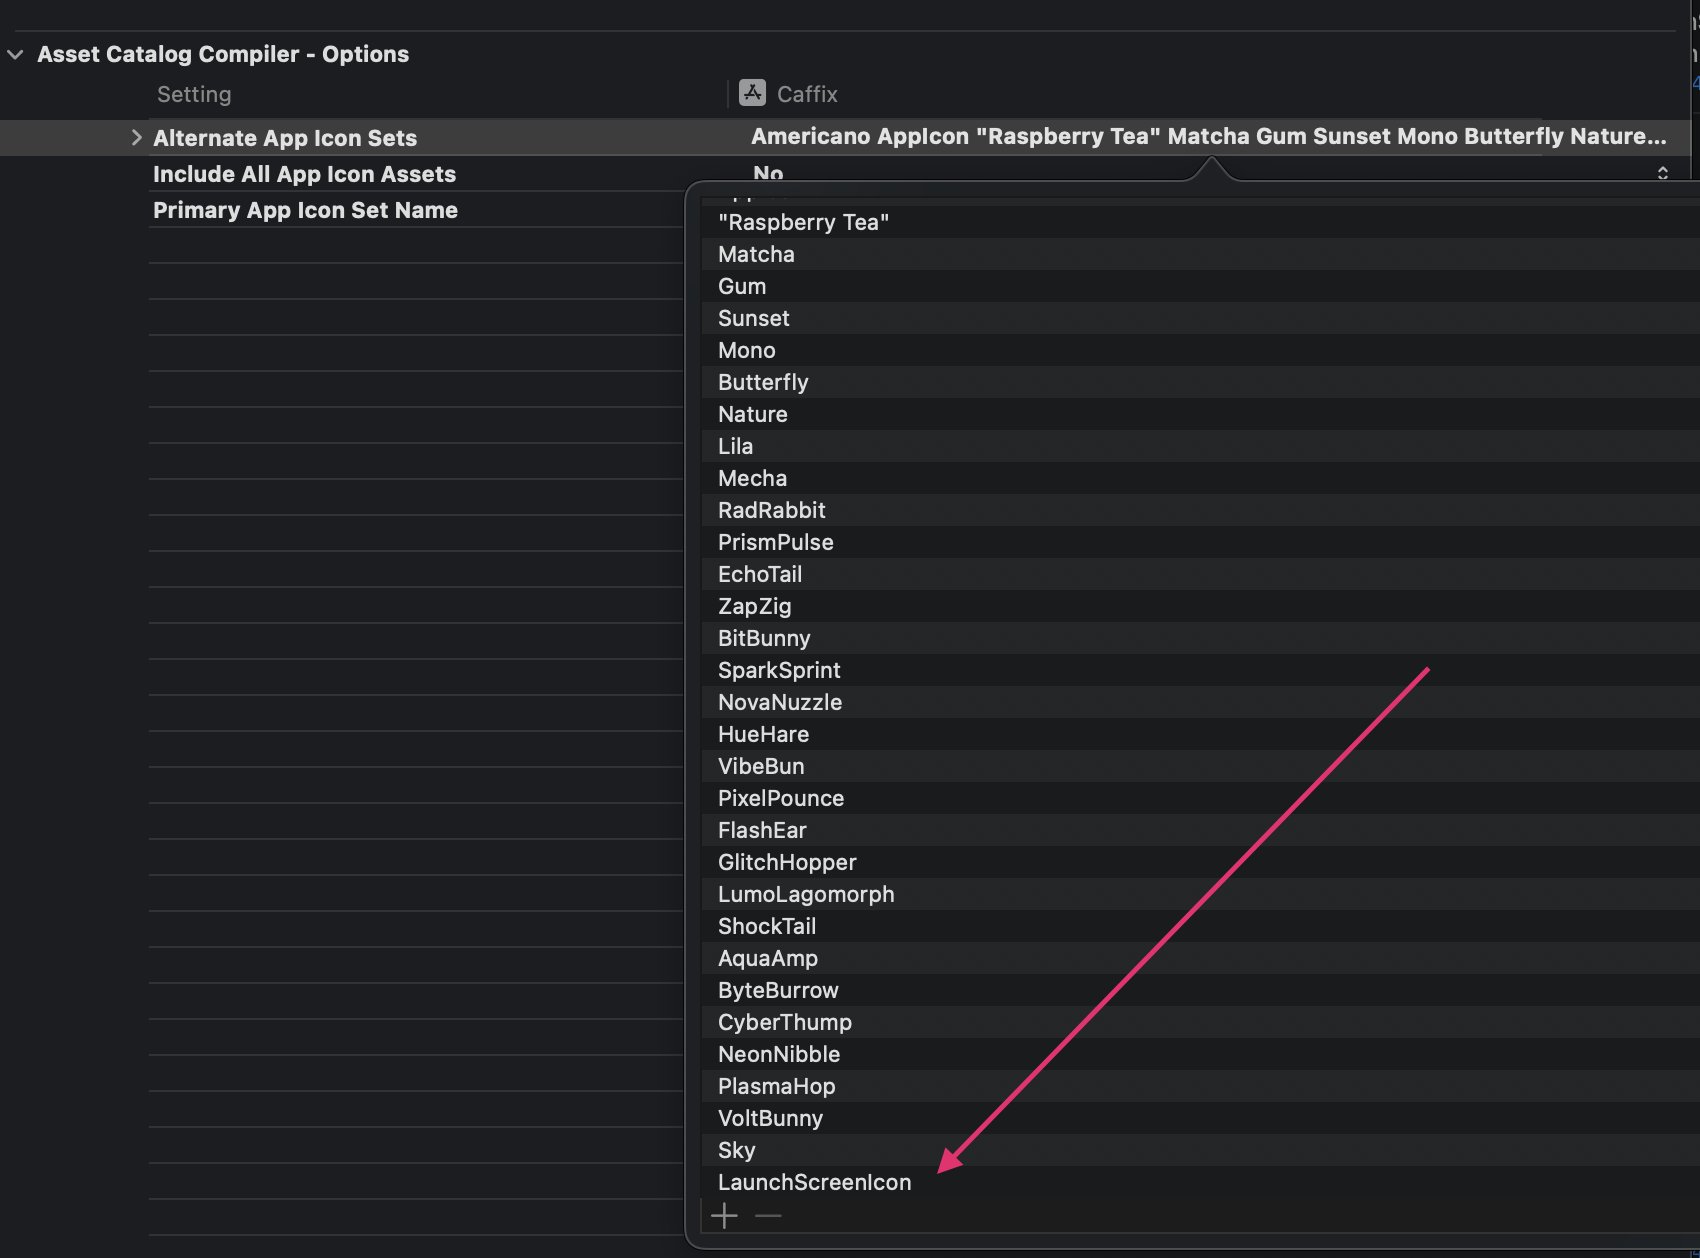Select the "Raspberry Tea" list entry
1700x1258 pixels.
tap(803, 222)
